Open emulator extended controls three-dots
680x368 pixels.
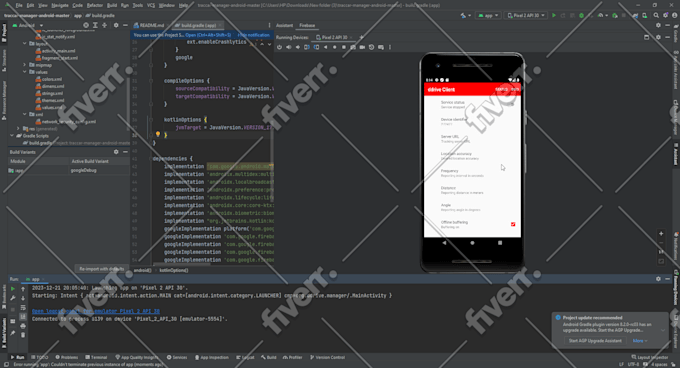(x=390, y=47)
